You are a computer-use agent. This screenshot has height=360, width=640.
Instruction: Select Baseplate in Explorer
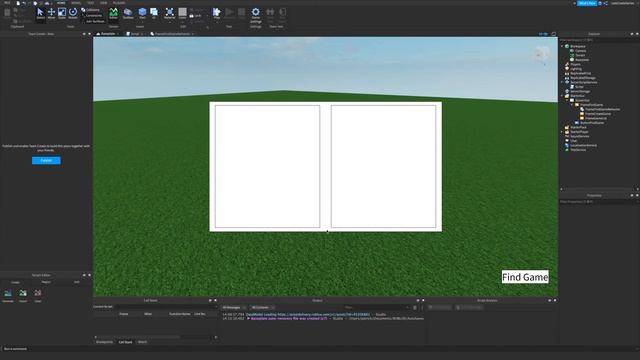[x=582, y=60]
